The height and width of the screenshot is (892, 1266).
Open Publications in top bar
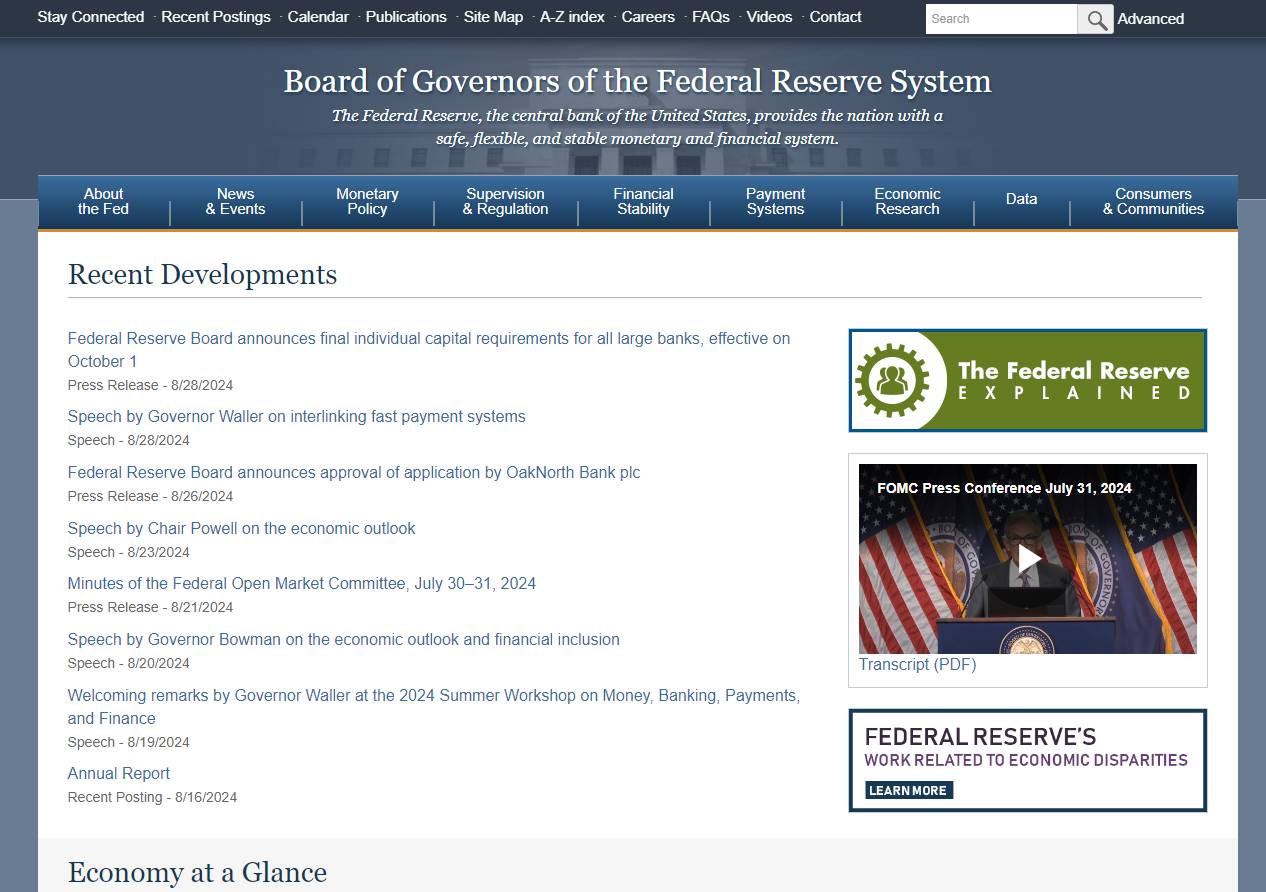click(x=406, y=17)
